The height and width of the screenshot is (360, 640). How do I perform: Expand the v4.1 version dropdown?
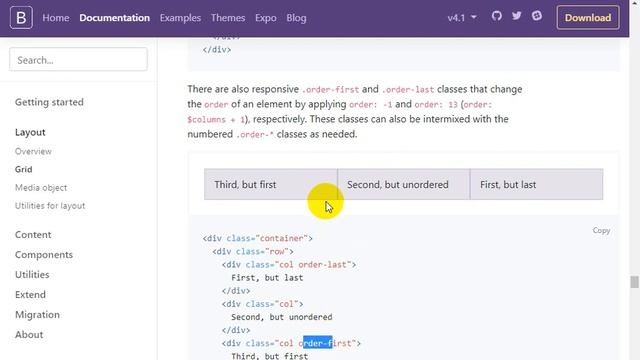(462, 18)
